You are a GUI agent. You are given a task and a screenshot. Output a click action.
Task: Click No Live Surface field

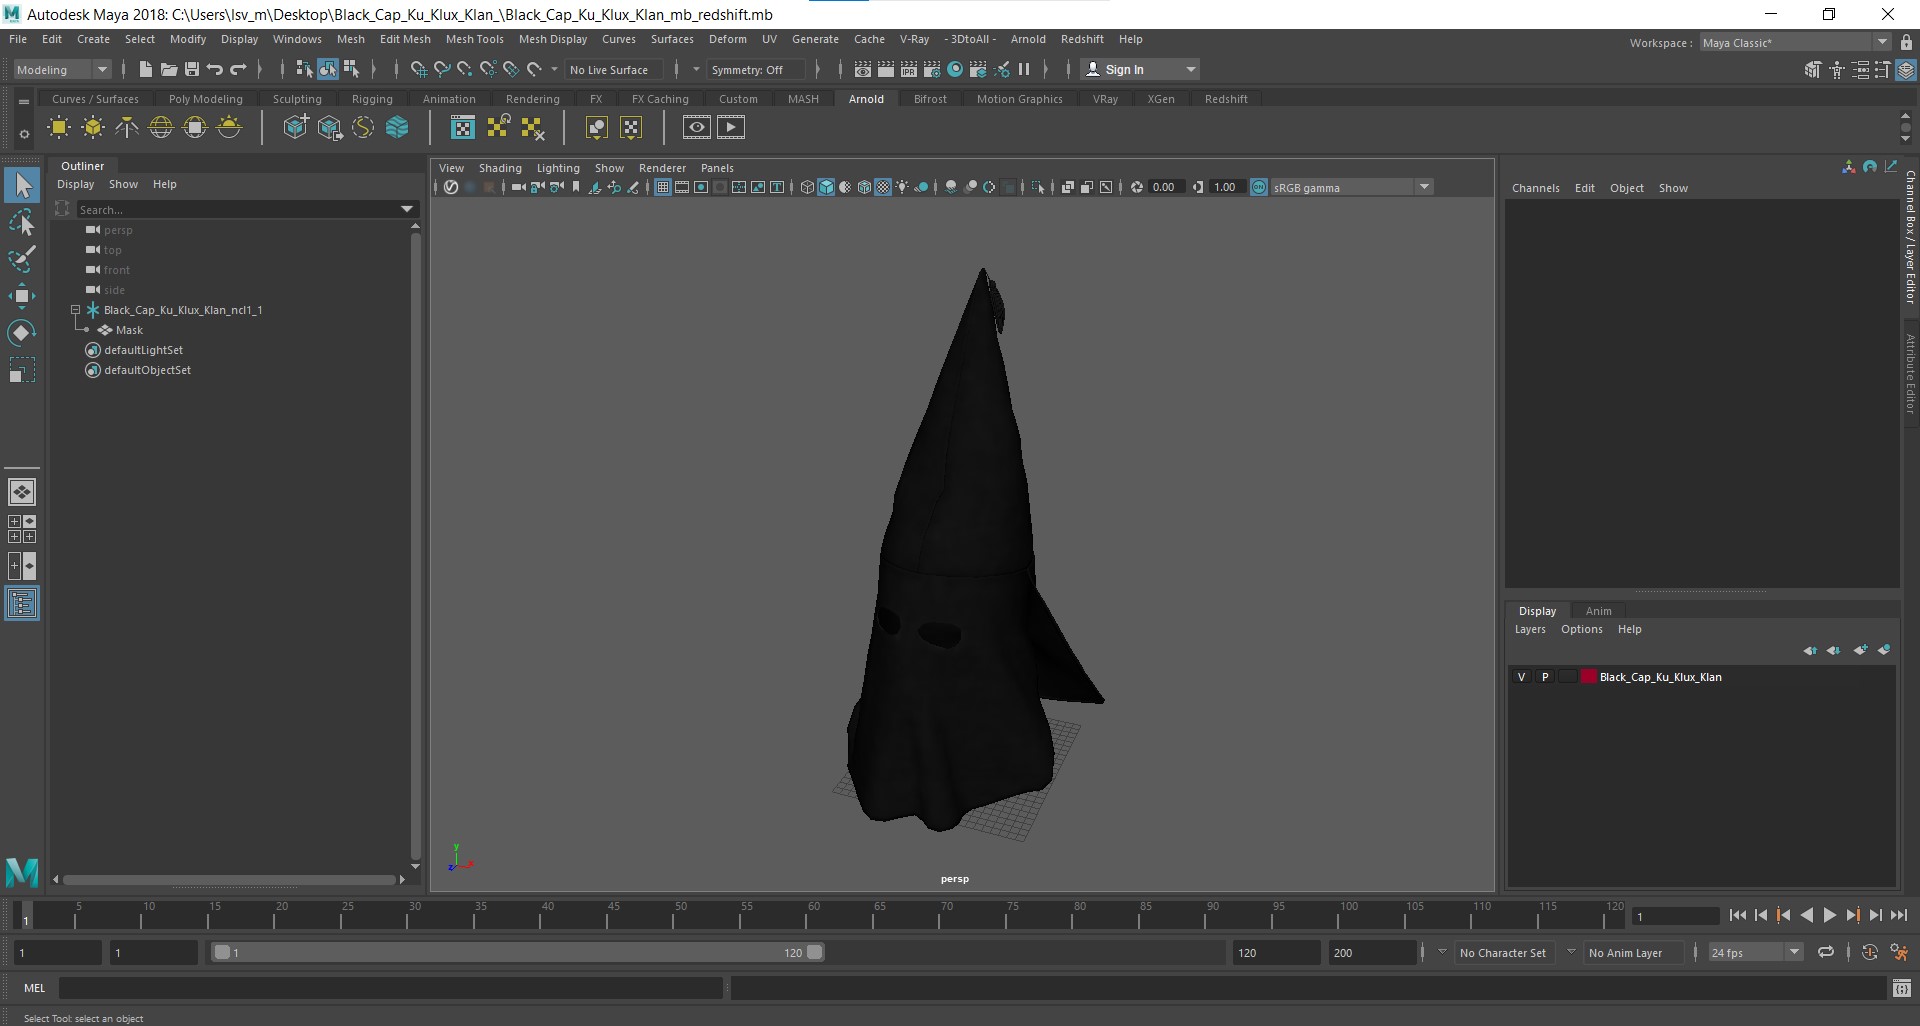click(x=612, y=70)
